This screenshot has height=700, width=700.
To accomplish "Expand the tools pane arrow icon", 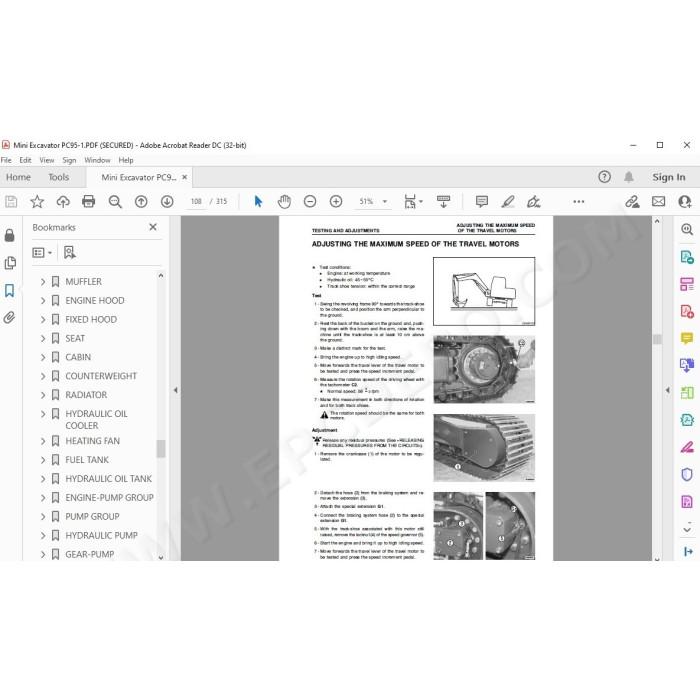I will [x=688, y=552].
